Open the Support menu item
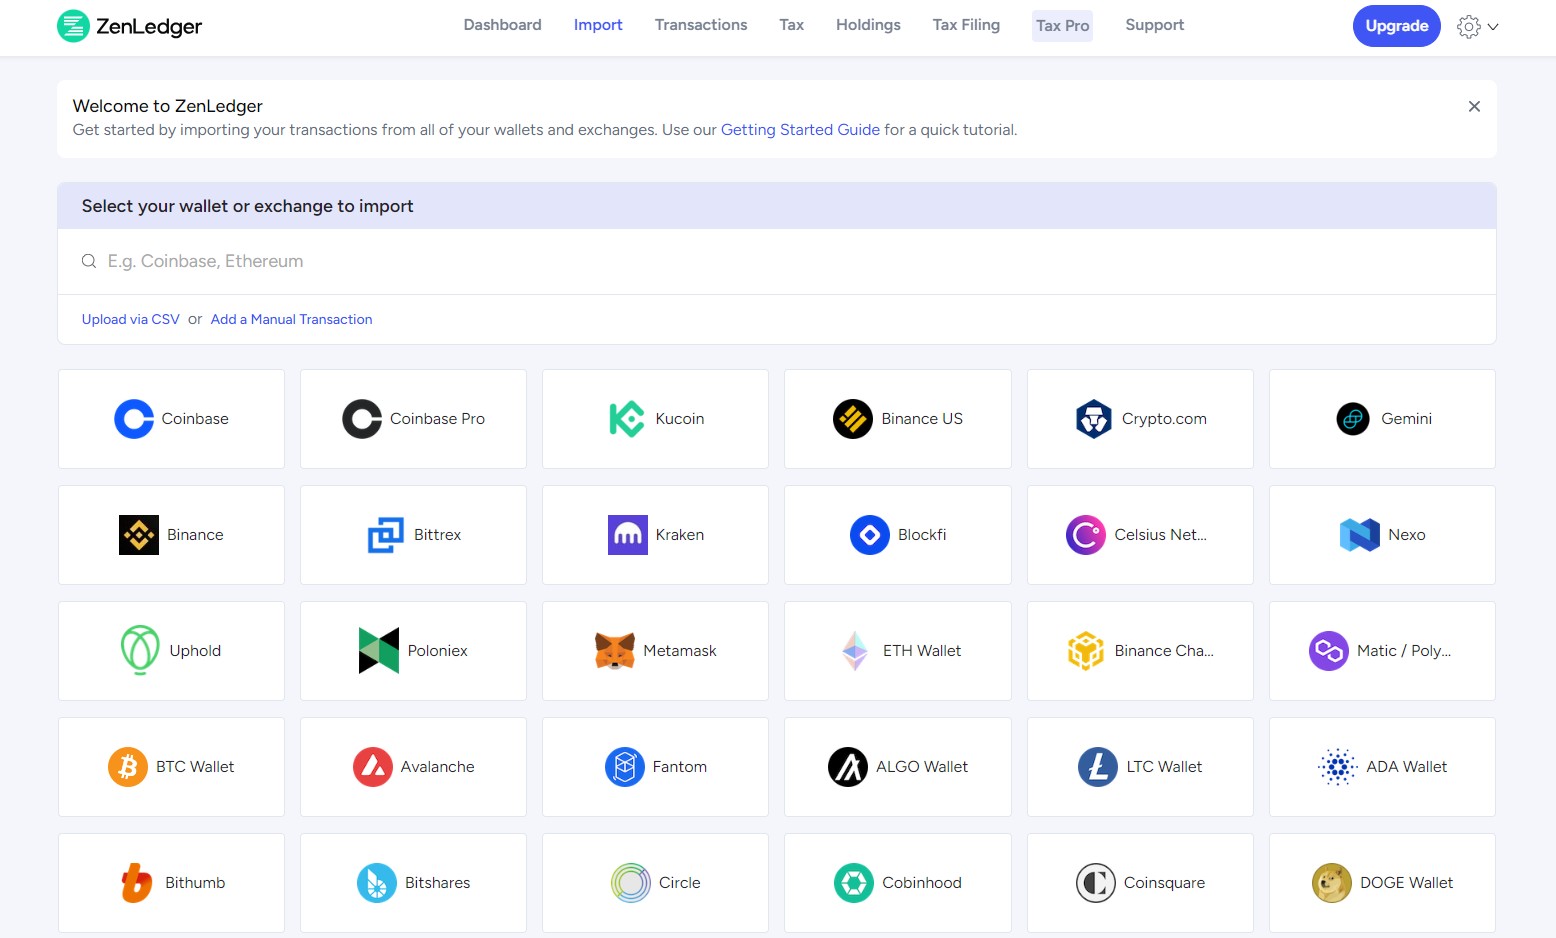This screenshot has width=1556, height=938. click(1154, 25)
